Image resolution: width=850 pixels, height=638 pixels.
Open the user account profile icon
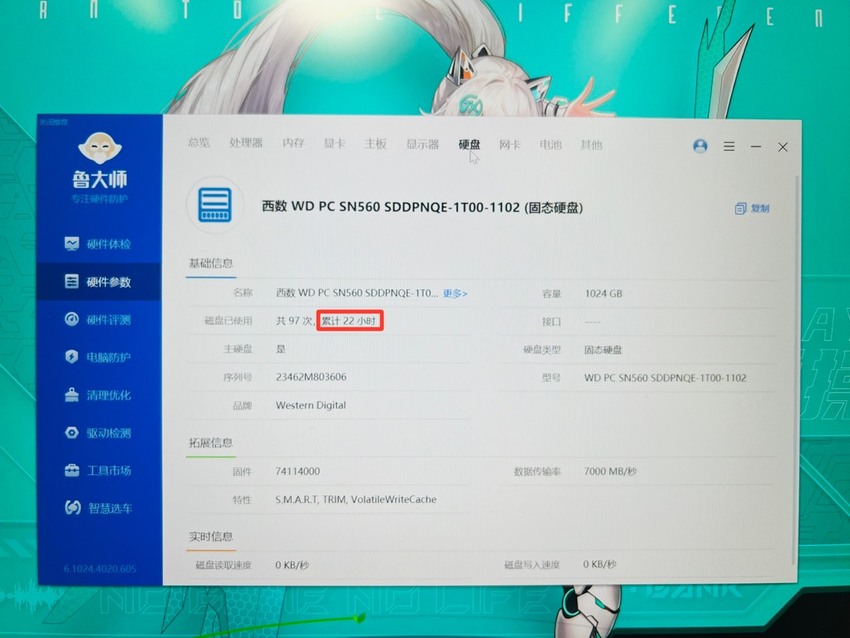pos(700,146)
